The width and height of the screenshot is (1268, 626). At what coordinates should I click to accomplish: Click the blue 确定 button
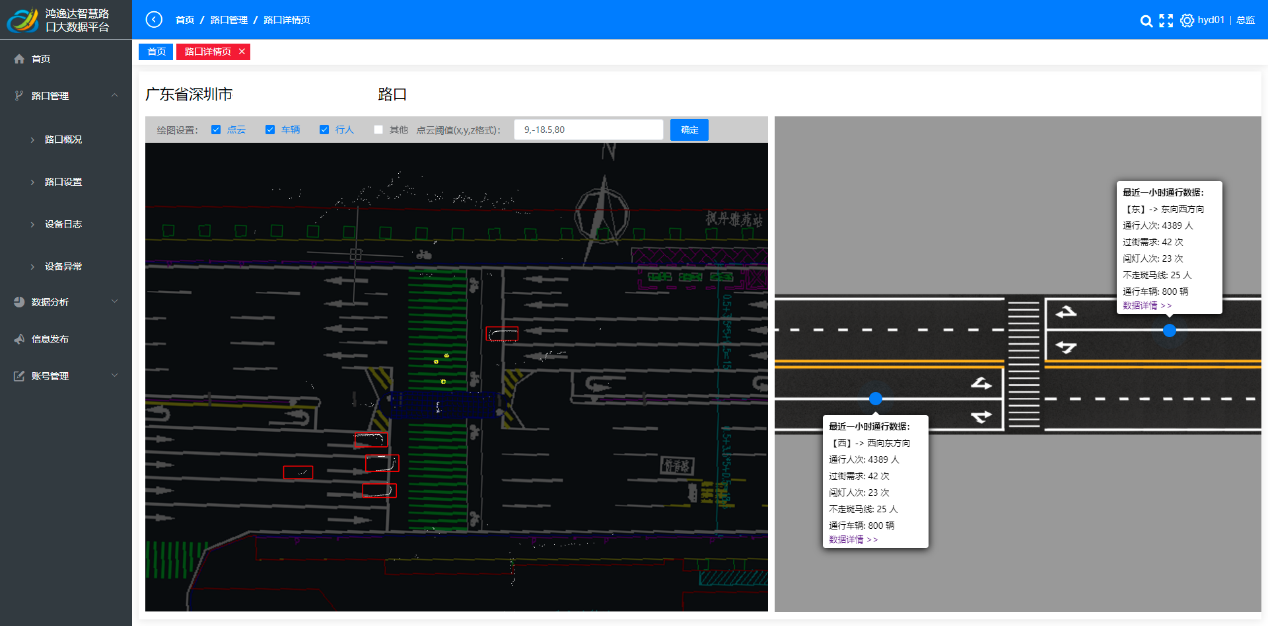pos(689,130)
